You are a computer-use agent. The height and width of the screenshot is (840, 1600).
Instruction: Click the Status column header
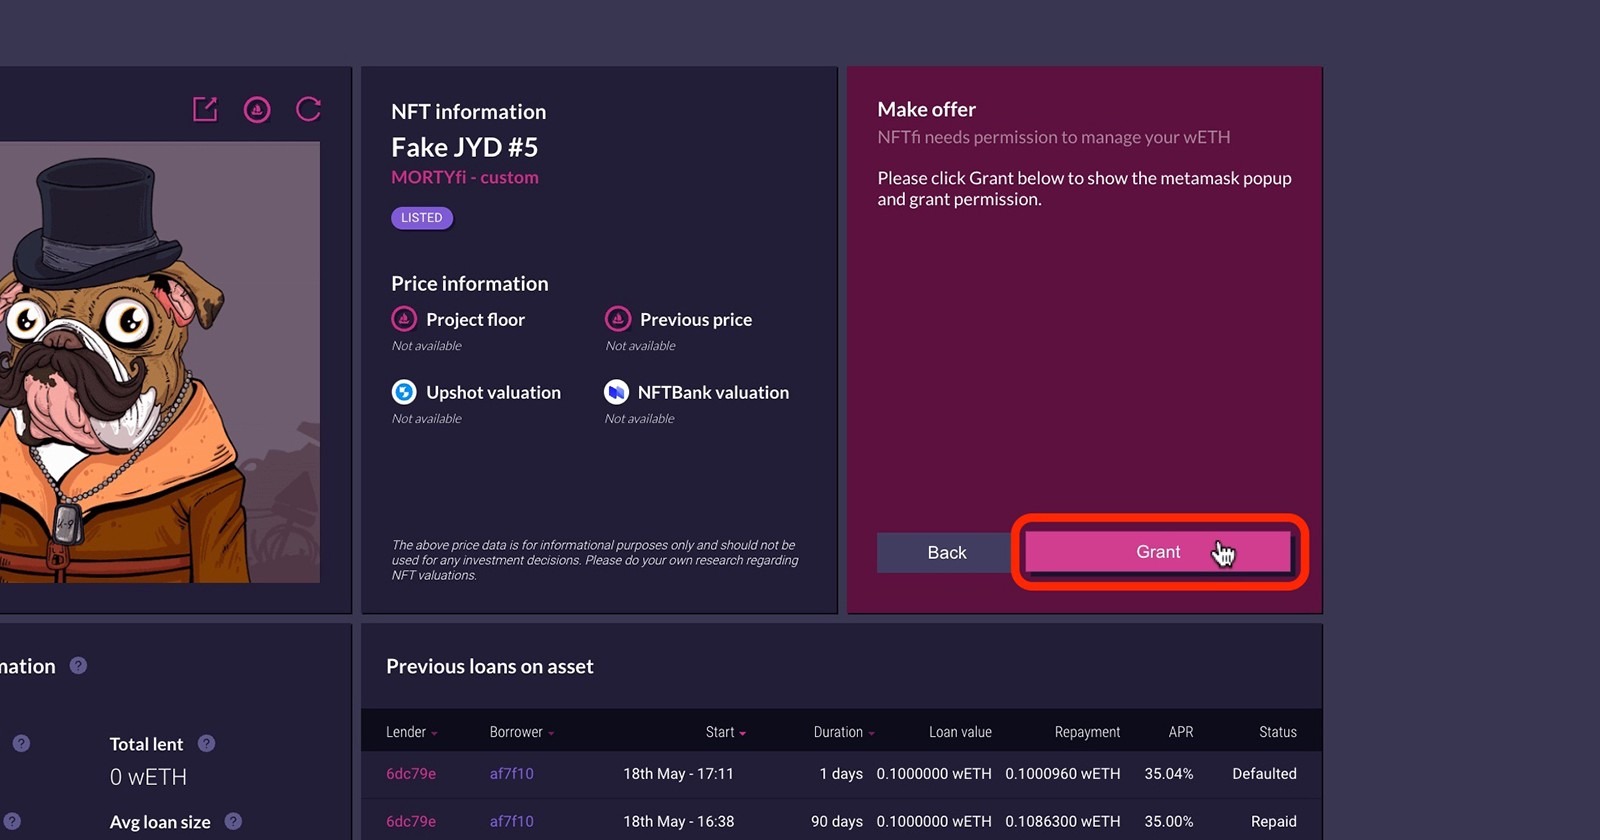(x=1278, y=732)
